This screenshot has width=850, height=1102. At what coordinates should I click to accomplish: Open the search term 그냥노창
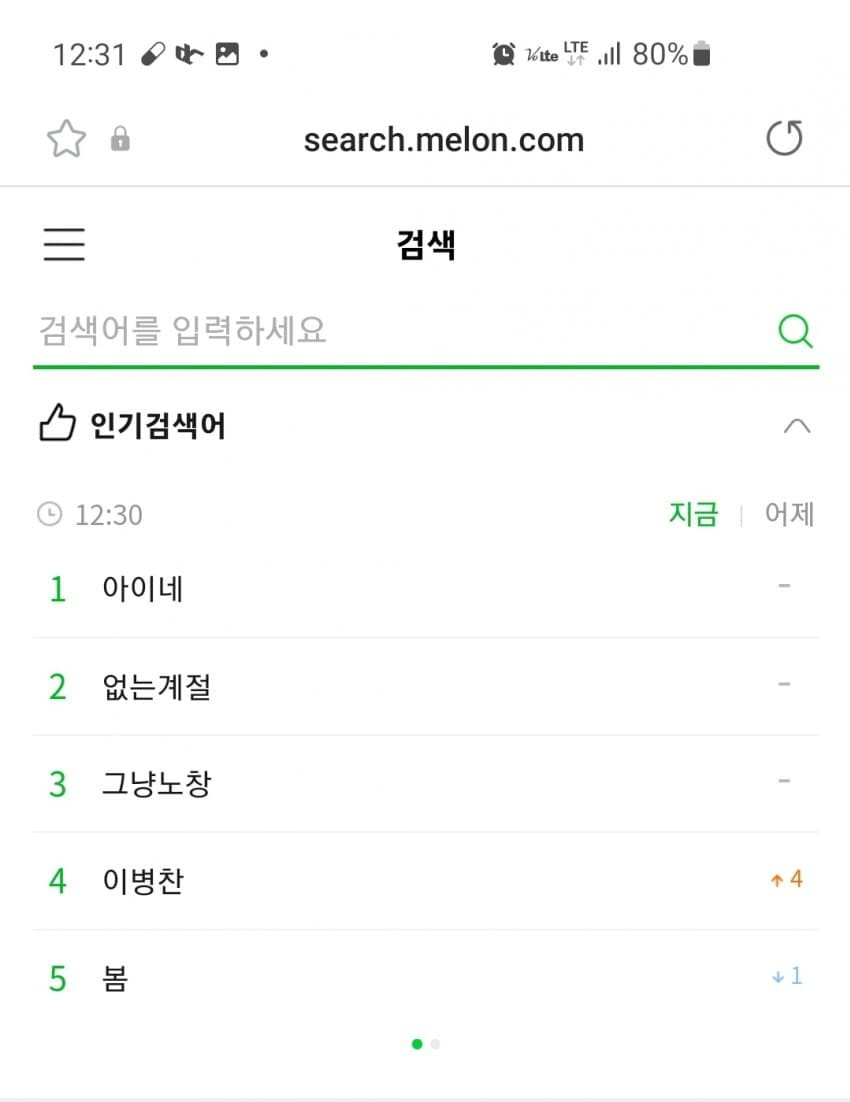click(157, 783)
